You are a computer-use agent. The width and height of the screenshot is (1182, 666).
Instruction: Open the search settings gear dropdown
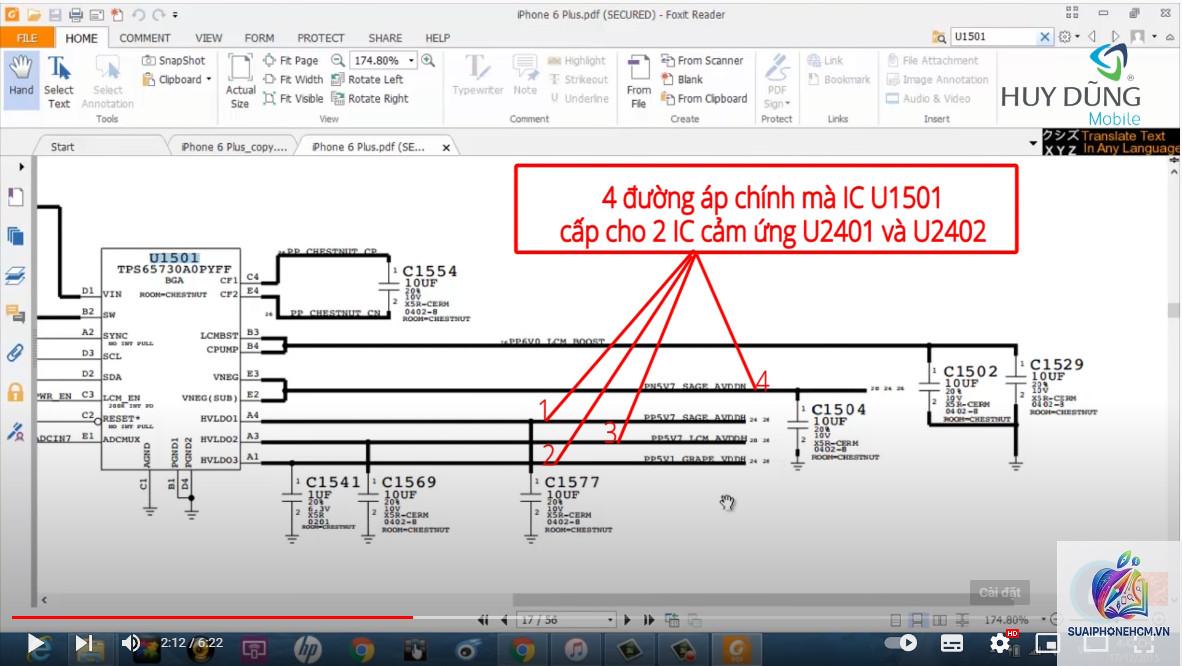1068,36
